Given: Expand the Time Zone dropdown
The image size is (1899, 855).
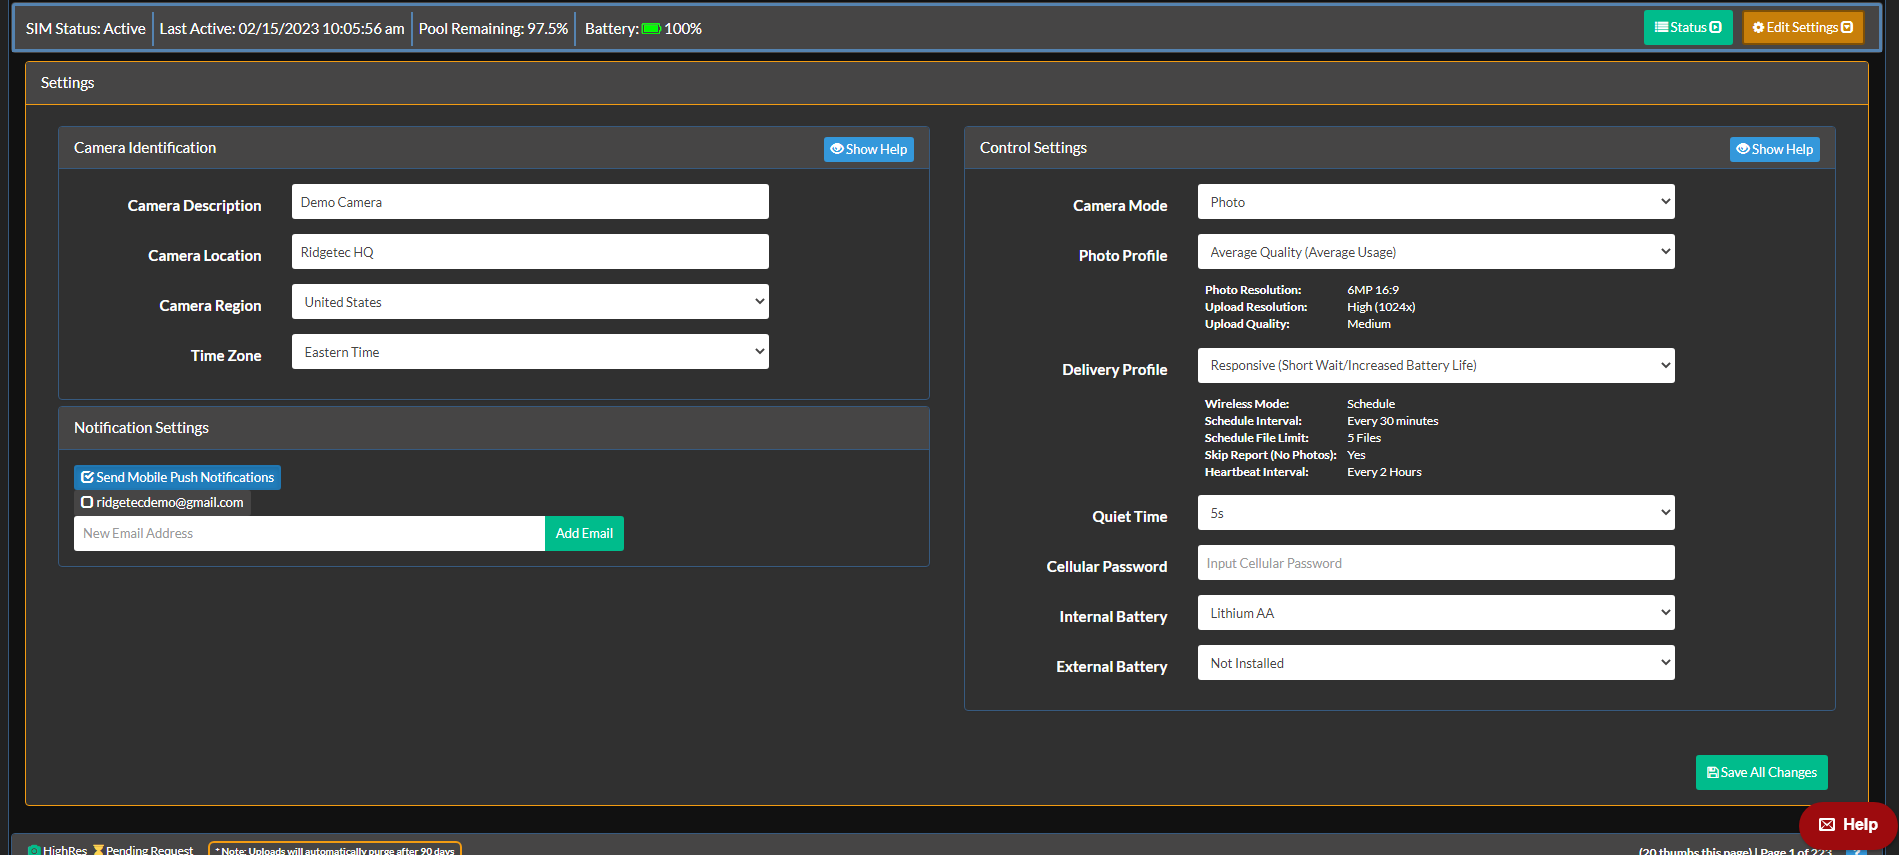Looking at the screenshot, I should 530,352.
